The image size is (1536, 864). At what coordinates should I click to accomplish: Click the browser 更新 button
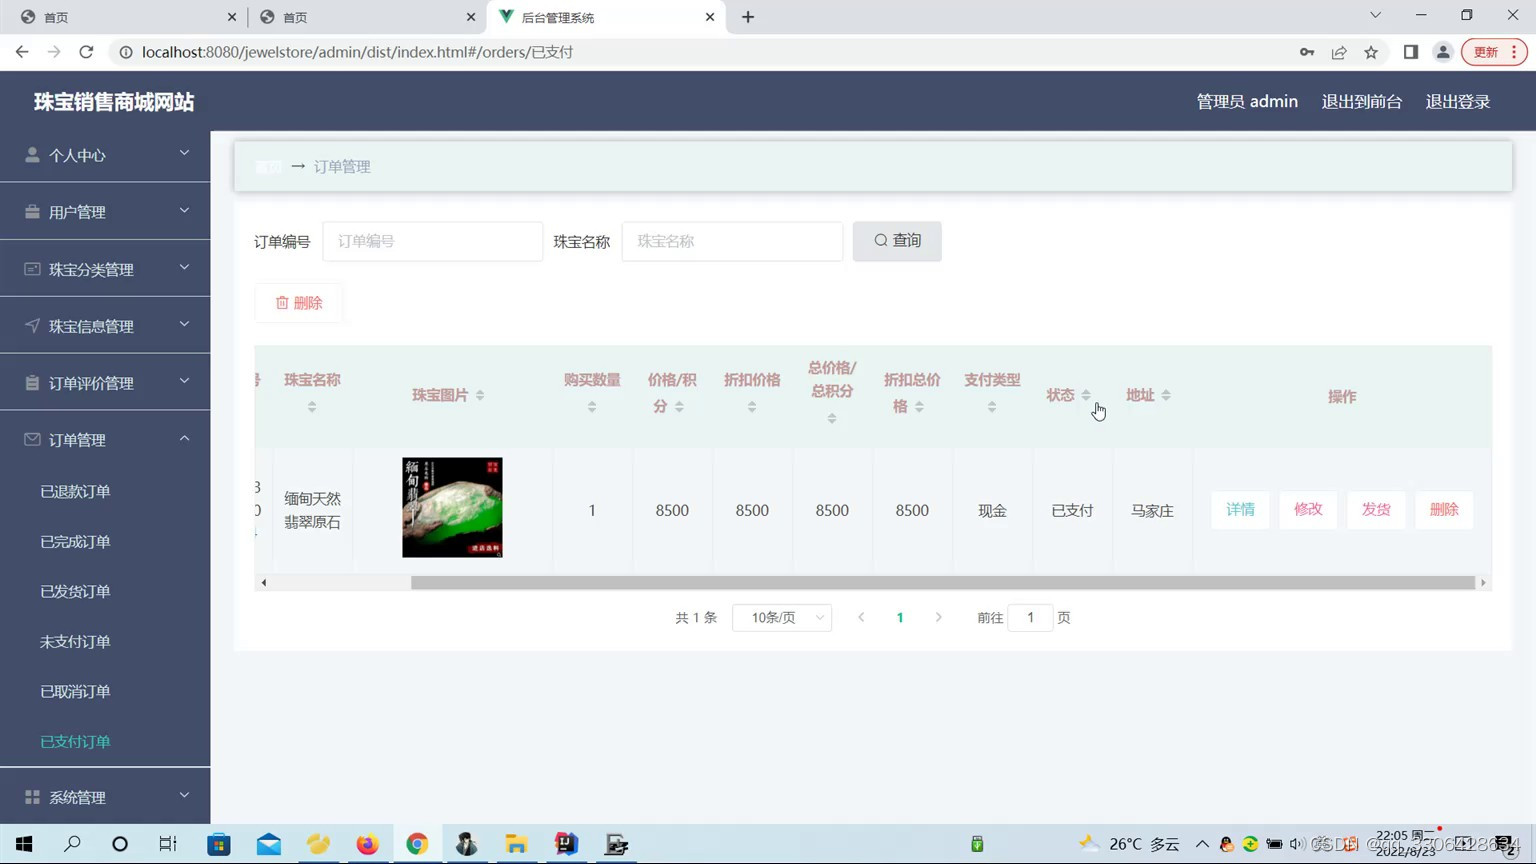tap(1494, 52)
